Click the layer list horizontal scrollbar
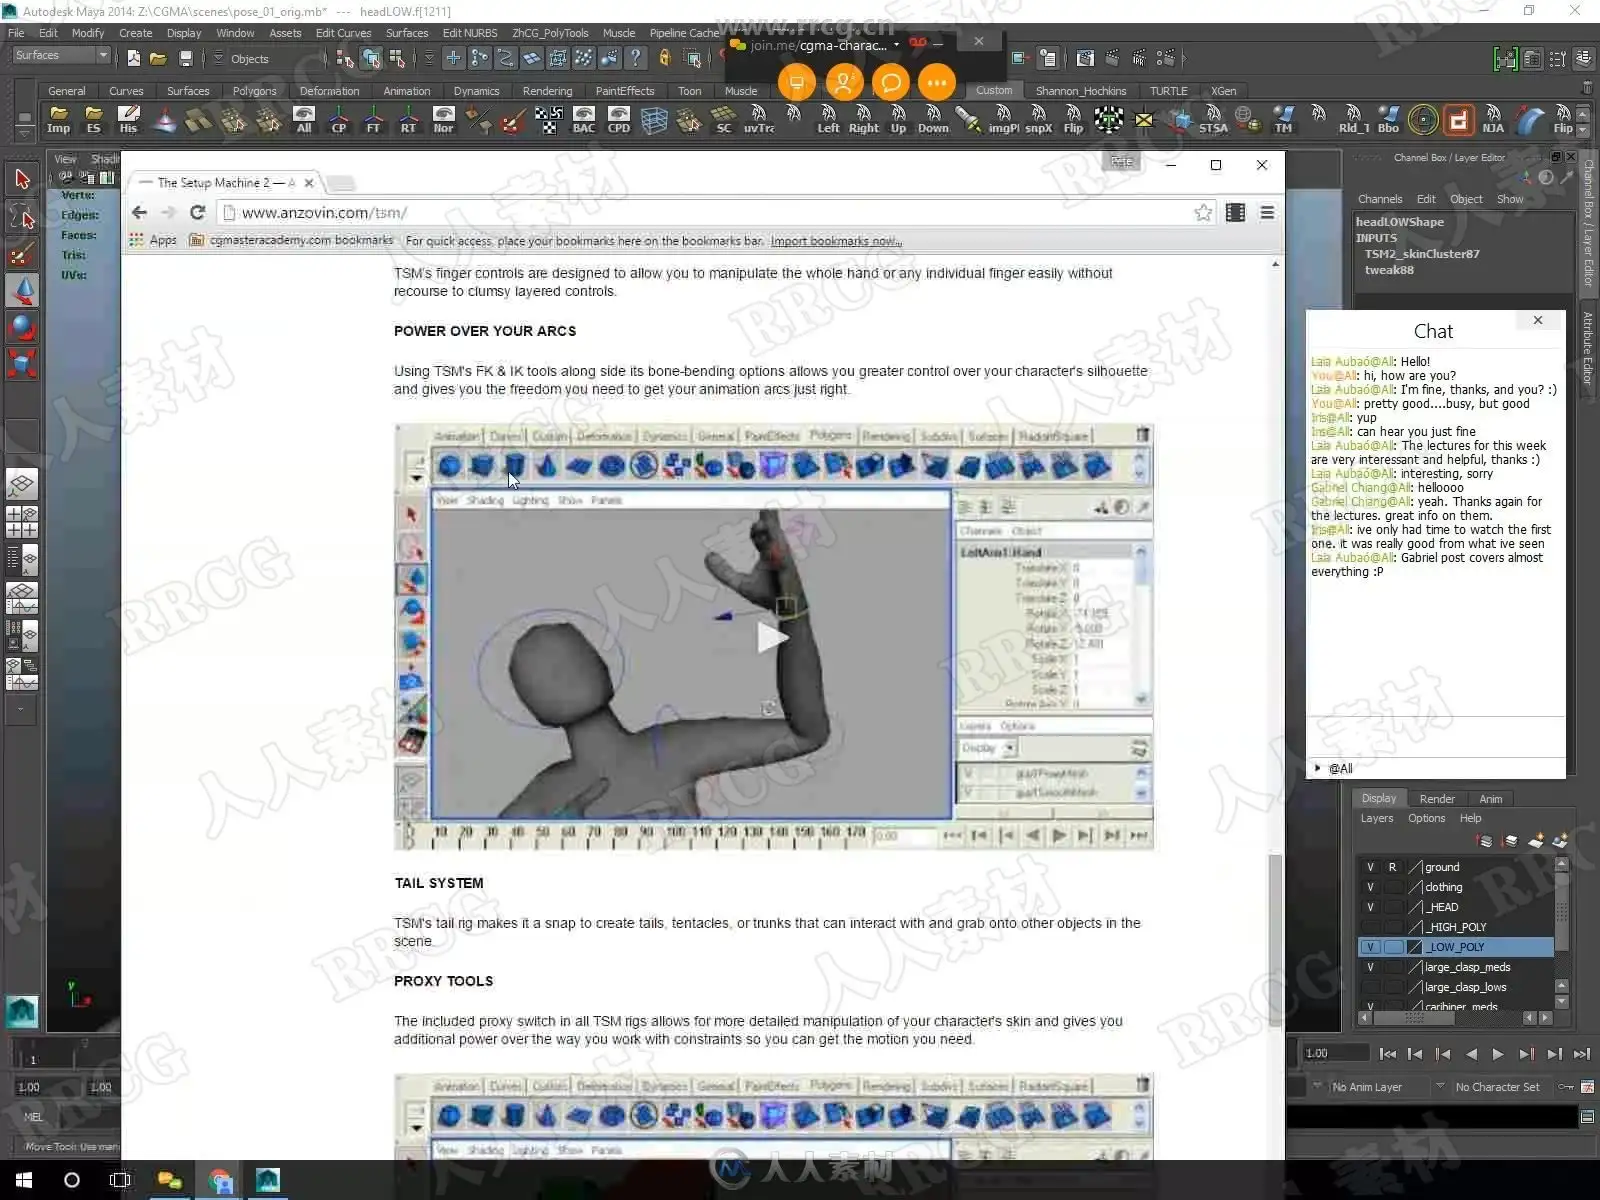This screenshot has width=1600, height=1200. pos(1414,1018)
